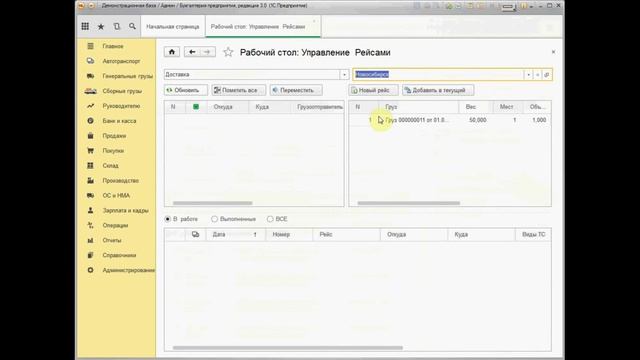Image resolution: width=640 pixels, height=360 pixels.
Task: Open history icon in top toolbar
Action: (x=117, y=26)
